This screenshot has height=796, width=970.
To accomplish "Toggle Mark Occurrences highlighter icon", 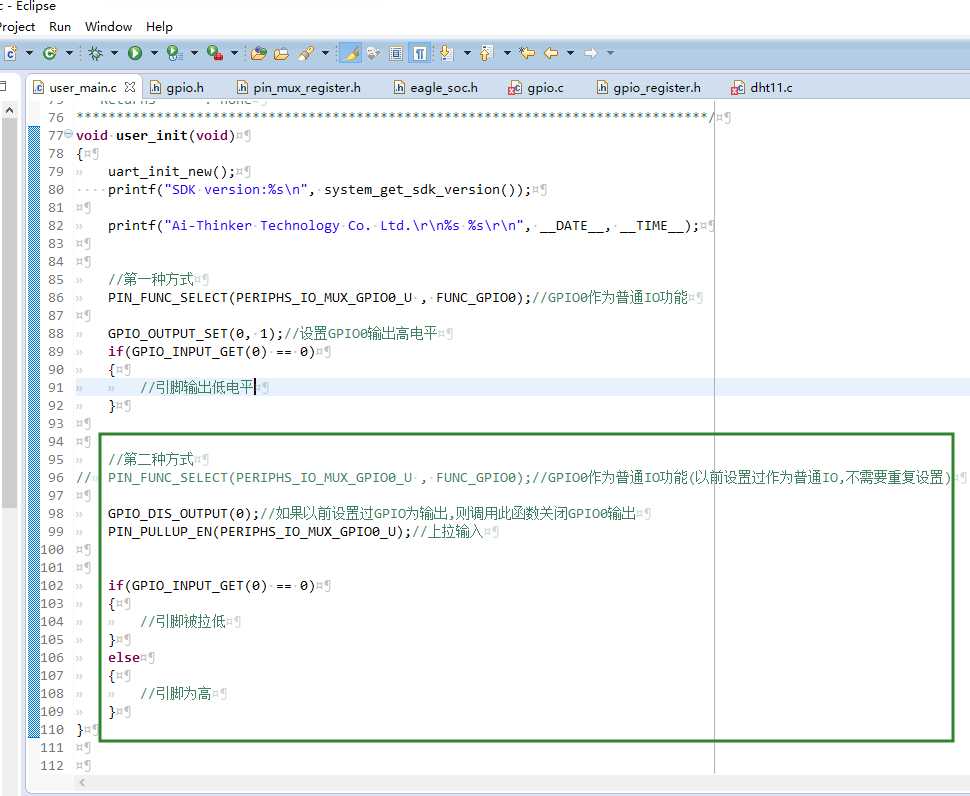I will point(350,54).
